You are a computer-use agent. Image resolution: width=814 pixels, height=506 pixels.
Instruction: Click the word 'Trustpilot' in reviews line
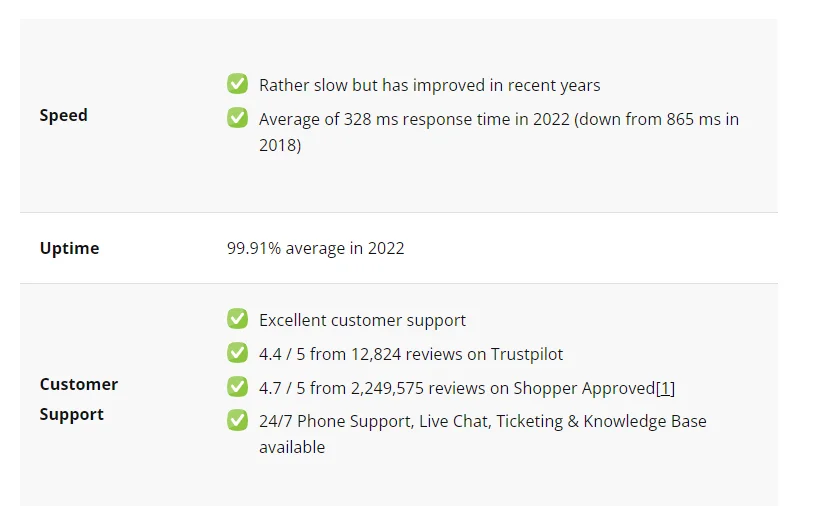click(x=526, y=354)
